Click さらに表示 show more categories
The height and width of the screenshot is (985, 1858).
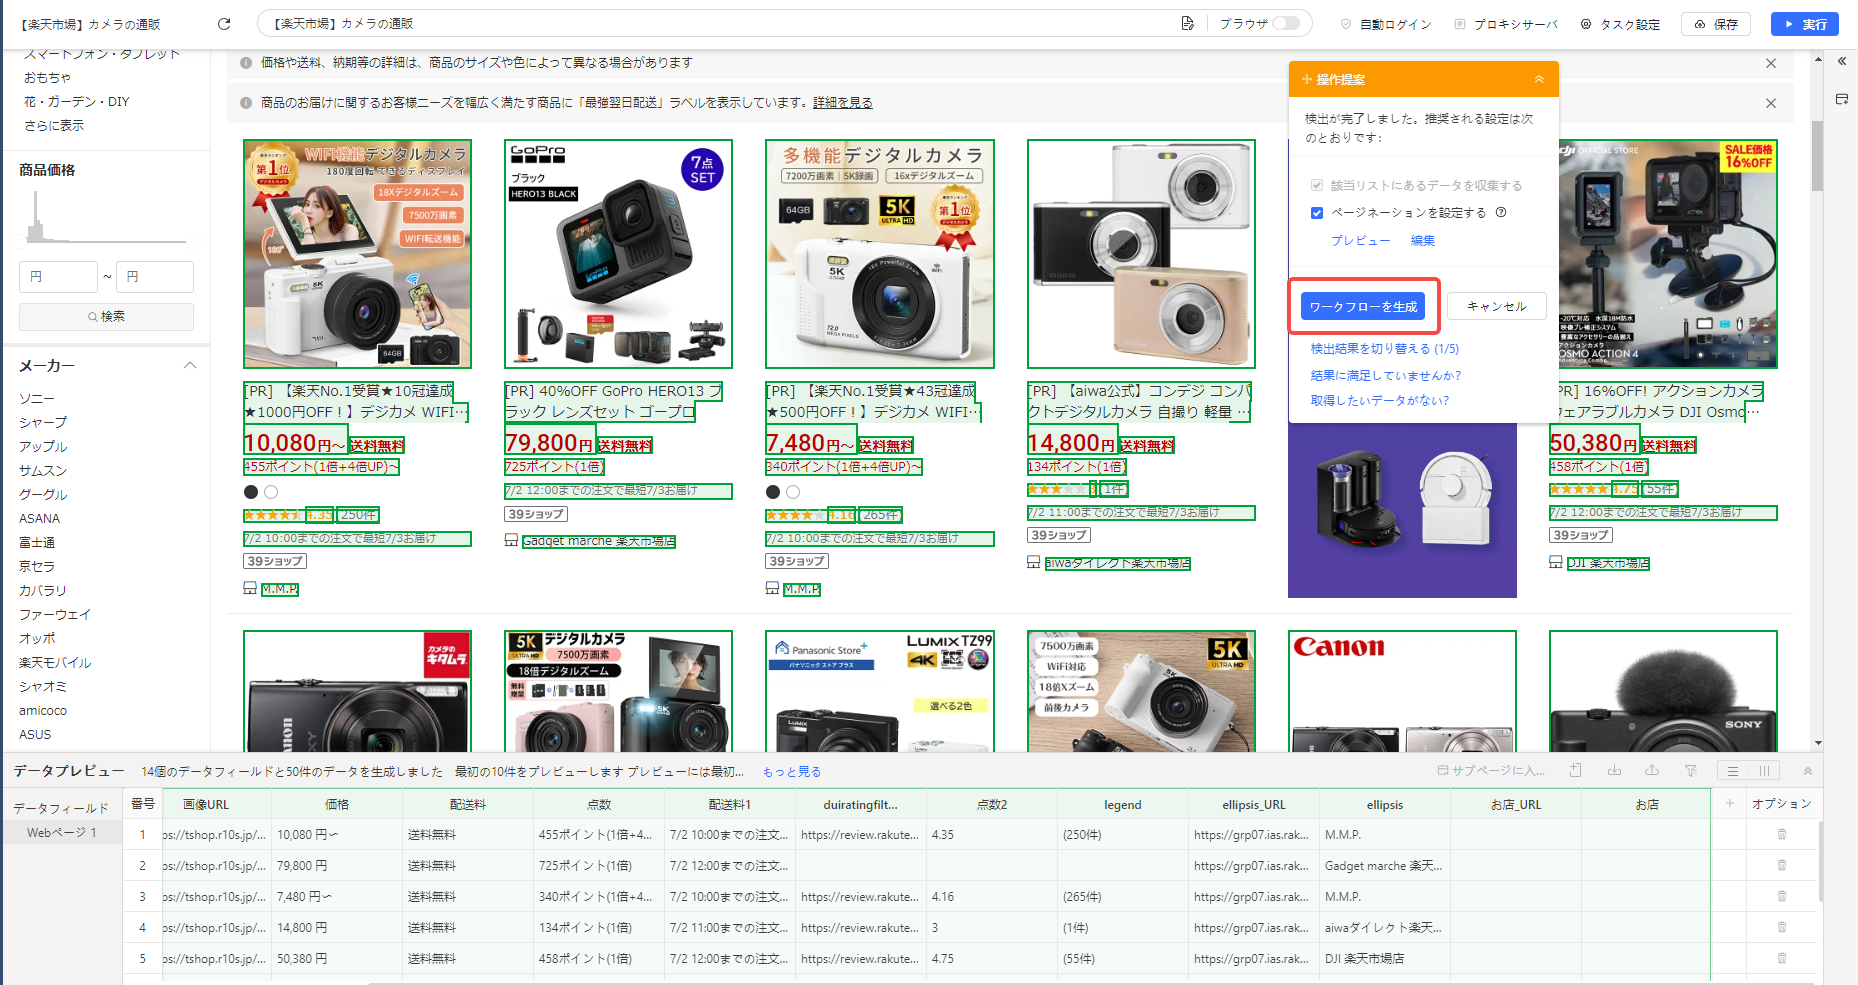point(54,125)
